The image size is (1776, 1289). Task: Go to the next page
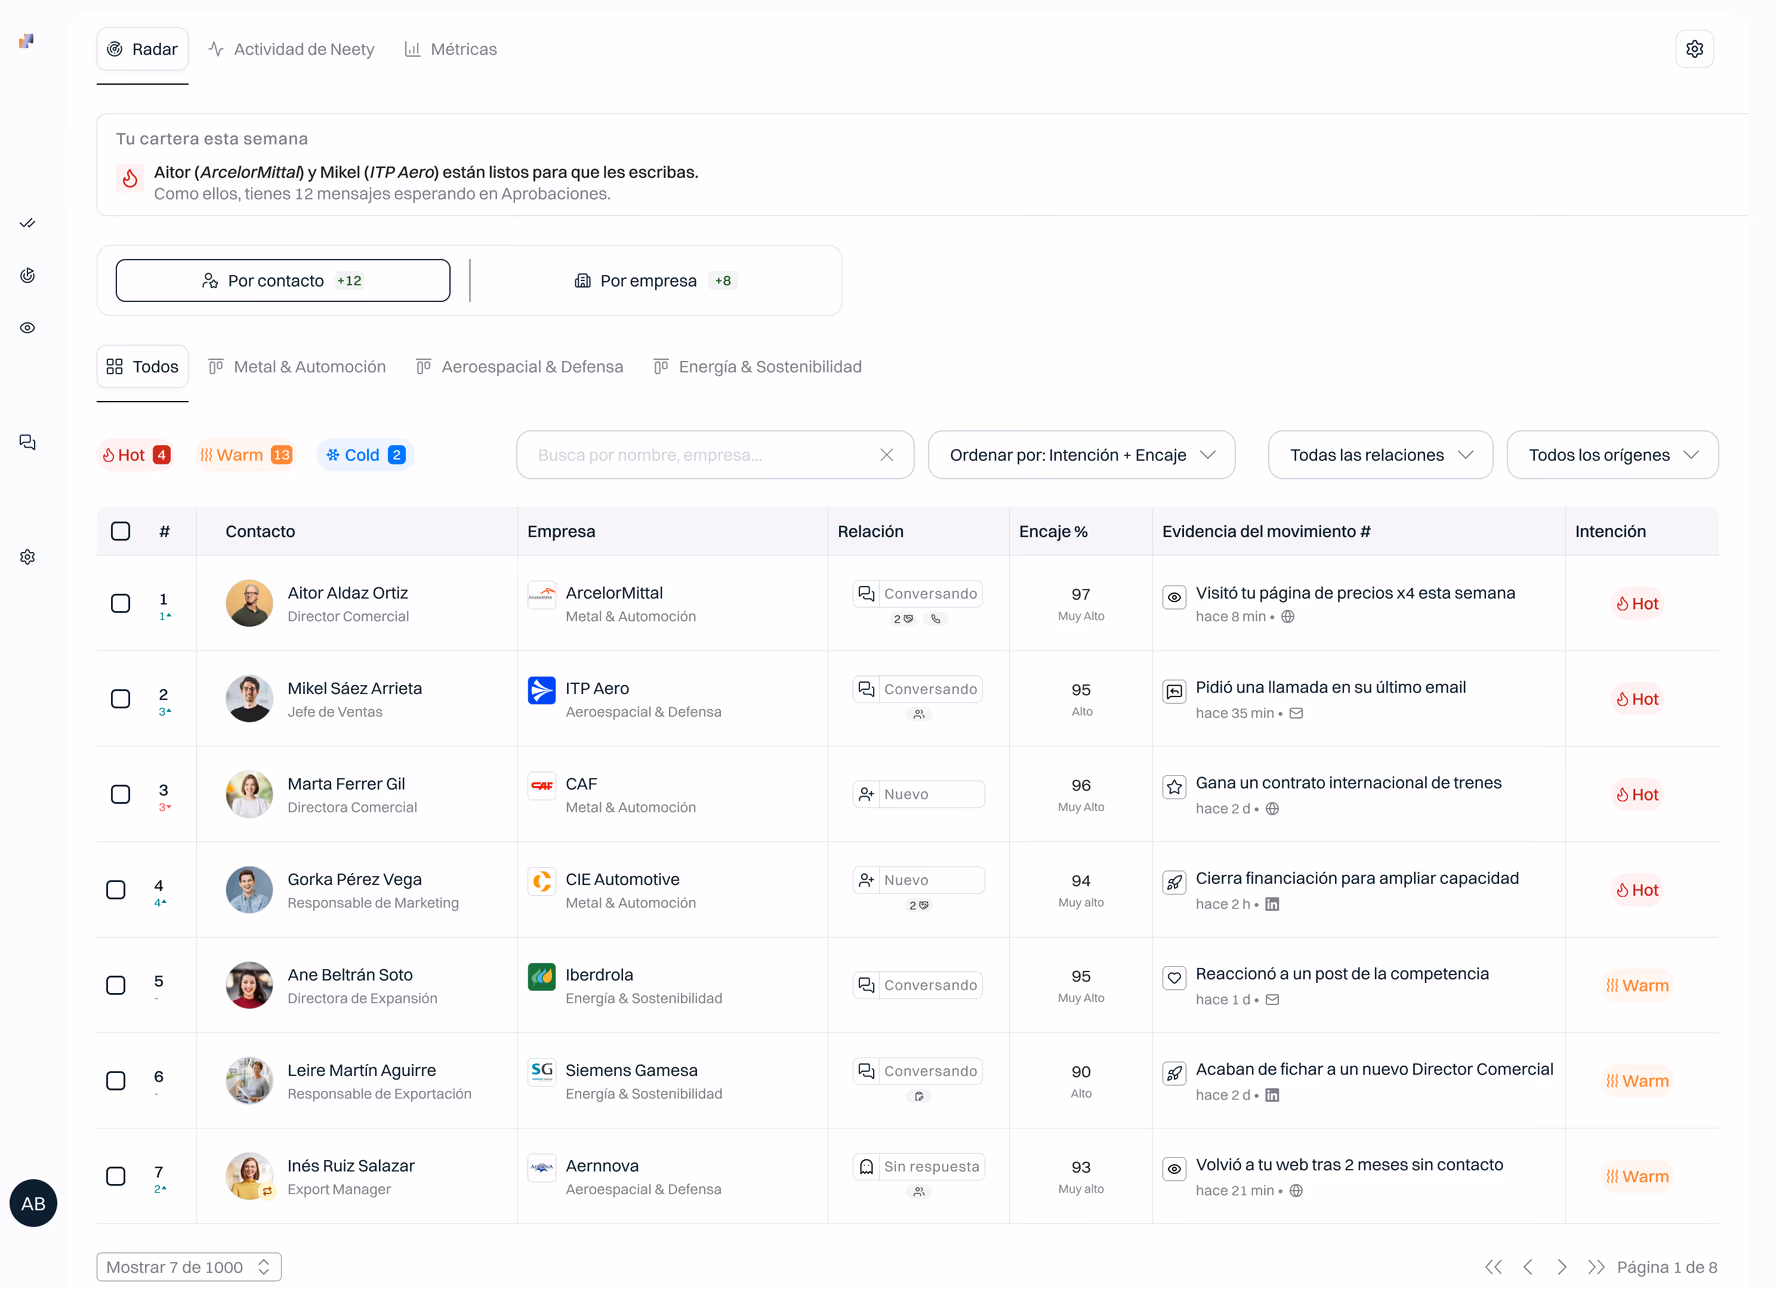coord(1562,1267)
